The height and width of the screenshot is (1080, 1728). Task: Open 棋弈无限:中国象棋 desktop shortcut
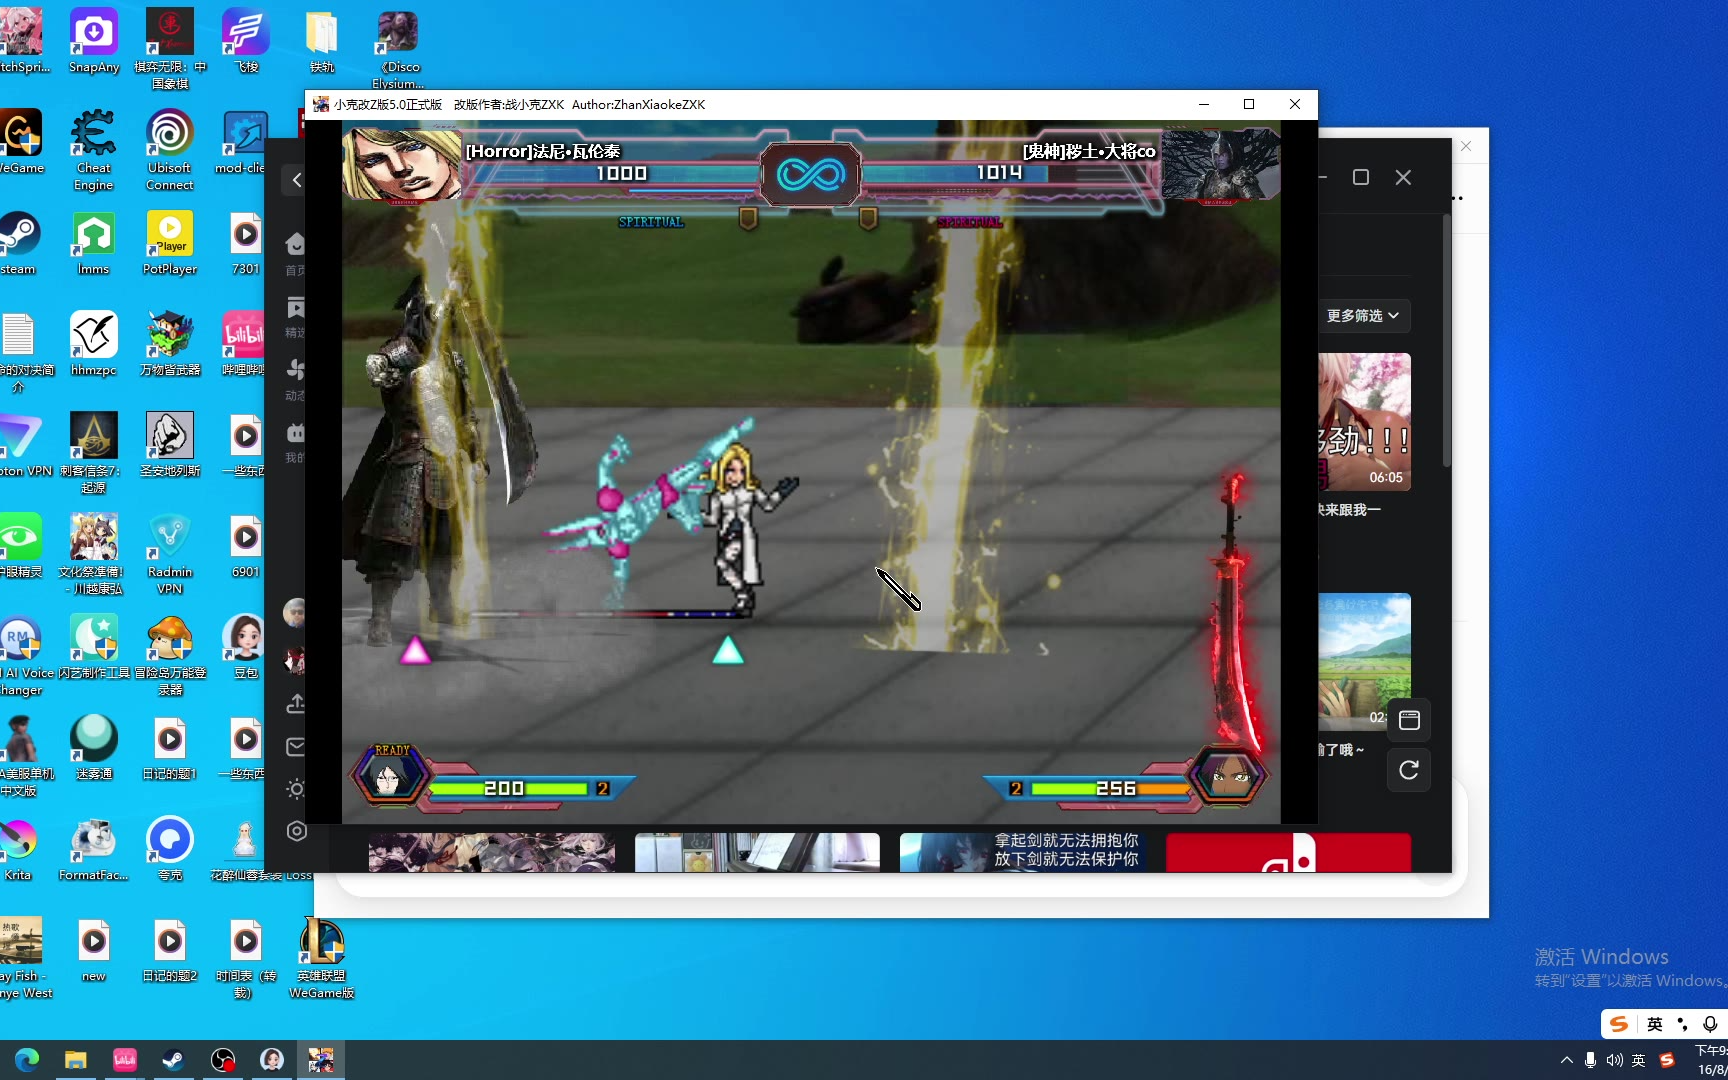coord(170,49)
